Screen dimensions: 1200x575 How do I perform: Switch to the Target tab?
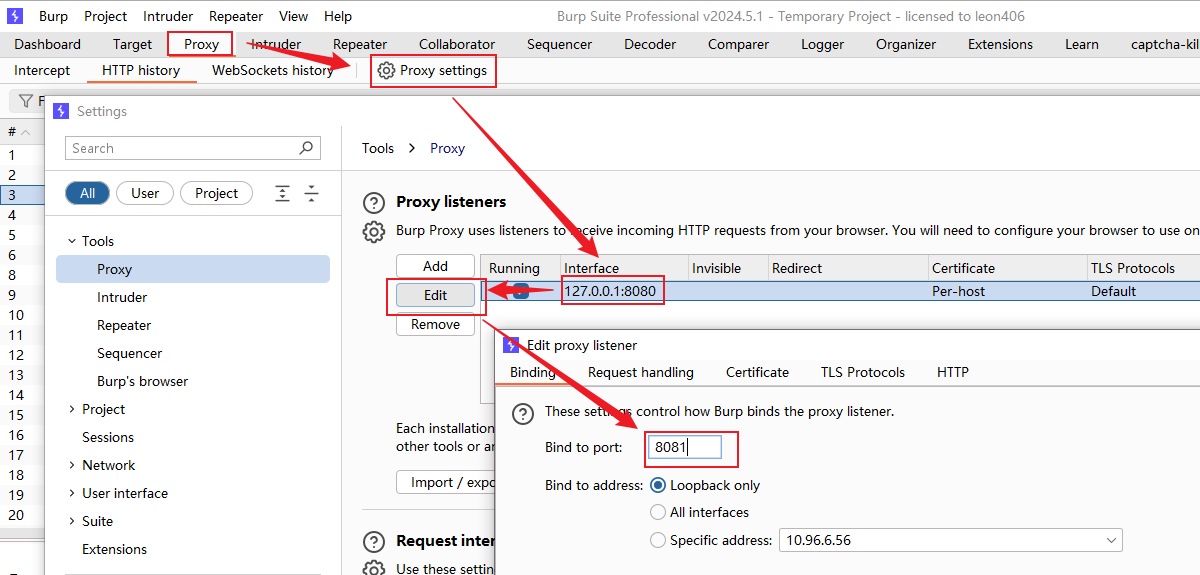(132, 44)
